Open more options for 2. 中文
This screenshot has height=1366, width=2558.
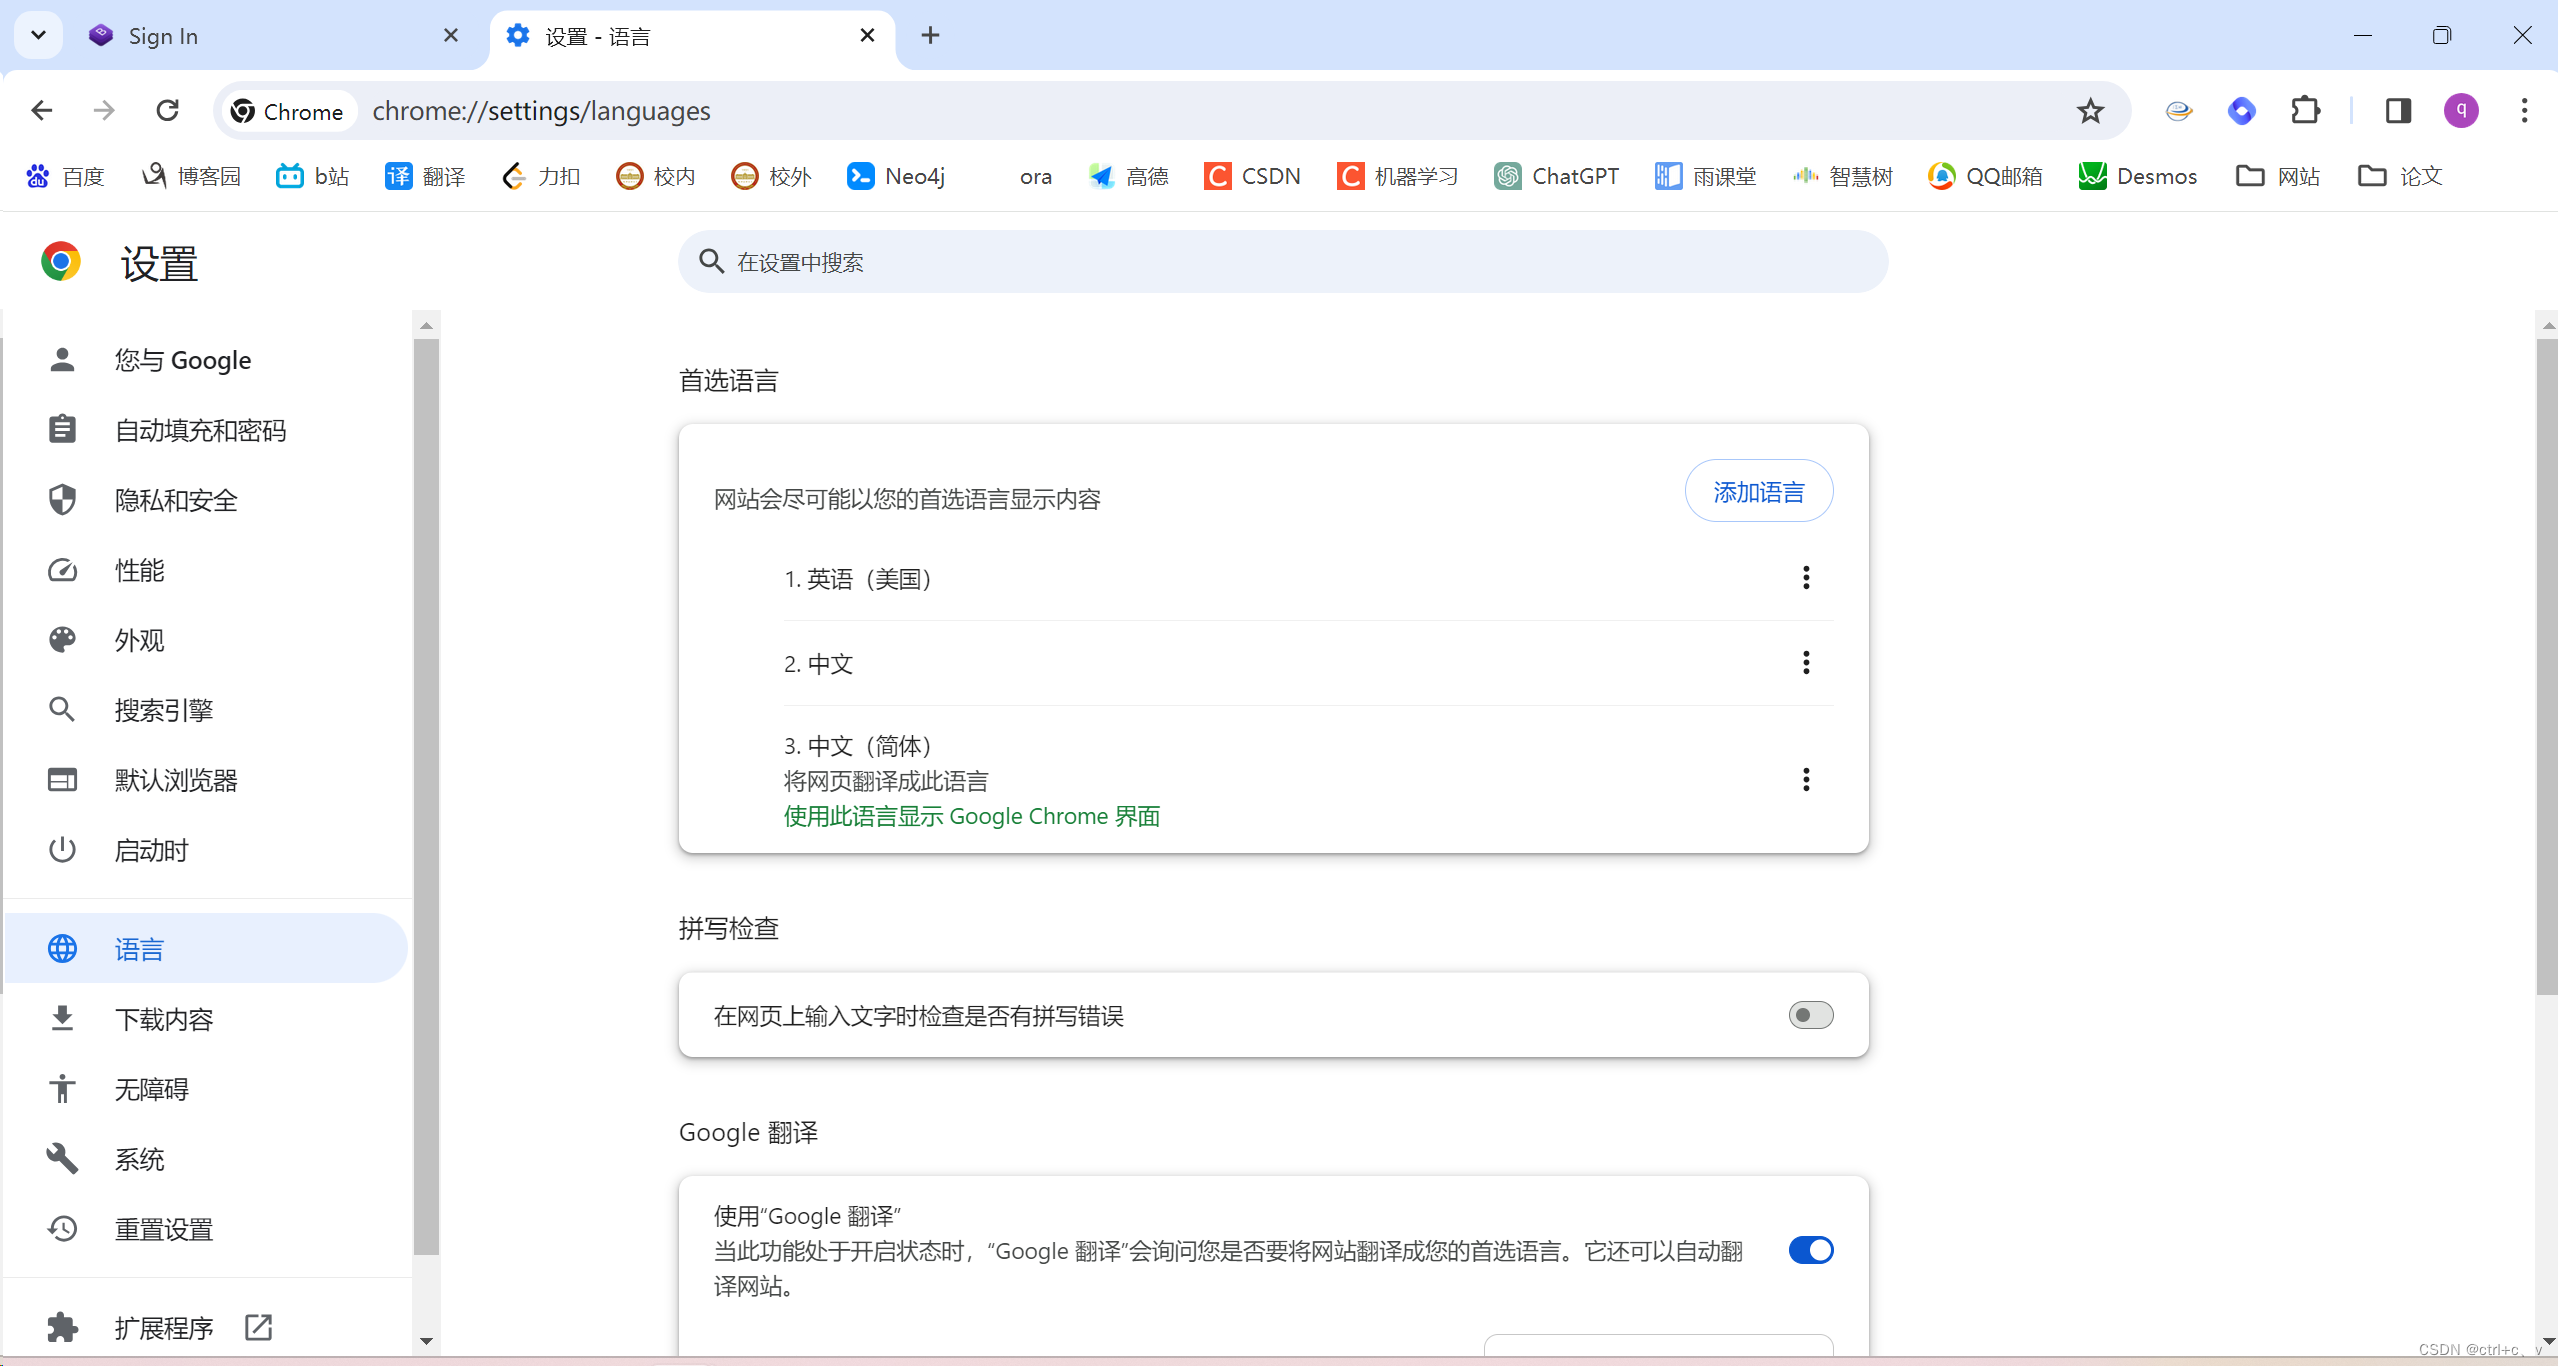tap(1806, 663)
